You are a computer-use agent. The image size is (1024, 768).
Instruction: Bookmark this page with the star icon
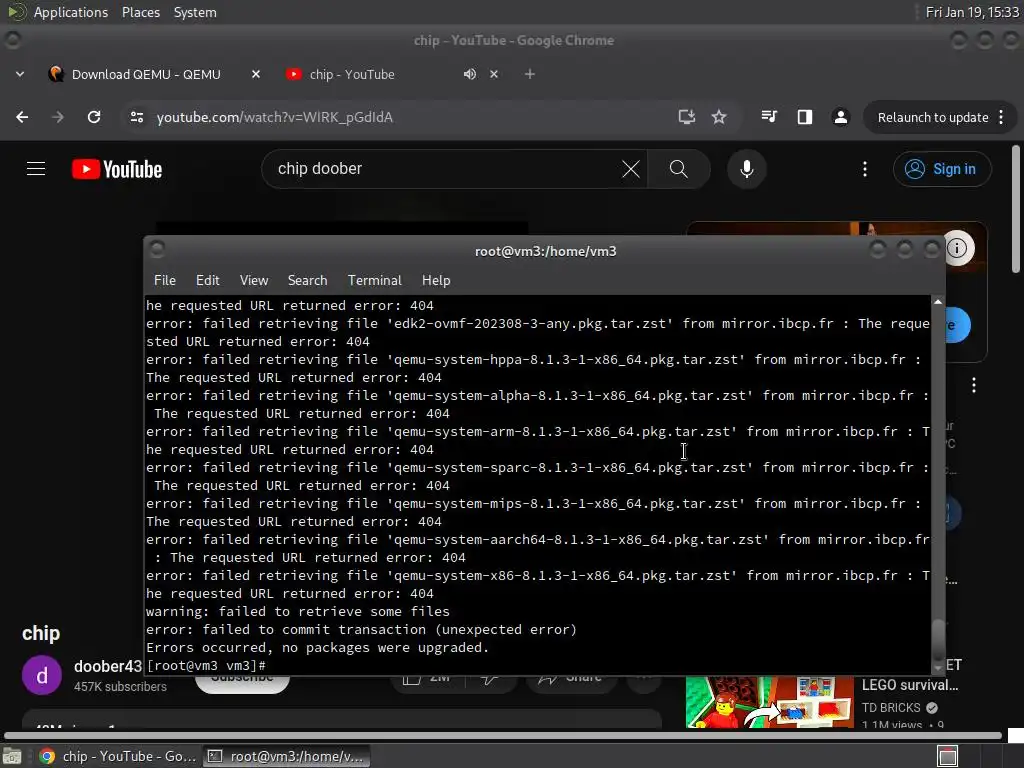(x=719, y=117)
